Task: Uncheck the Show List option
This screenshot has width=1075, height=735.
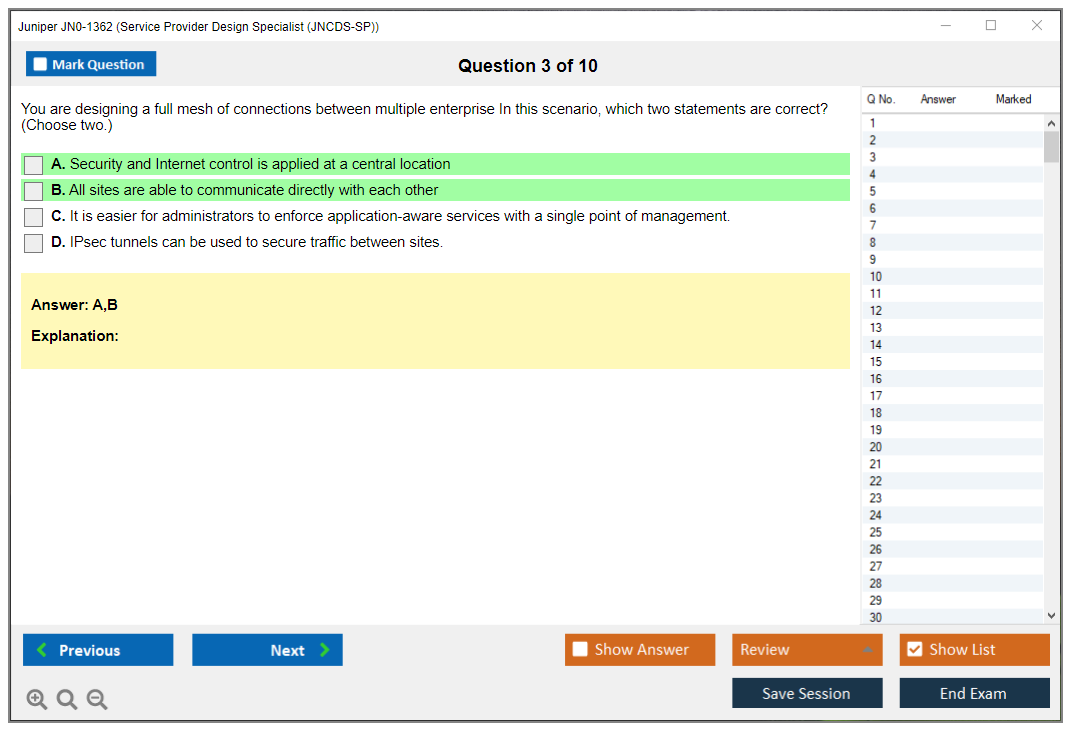Action: [914, 650]
